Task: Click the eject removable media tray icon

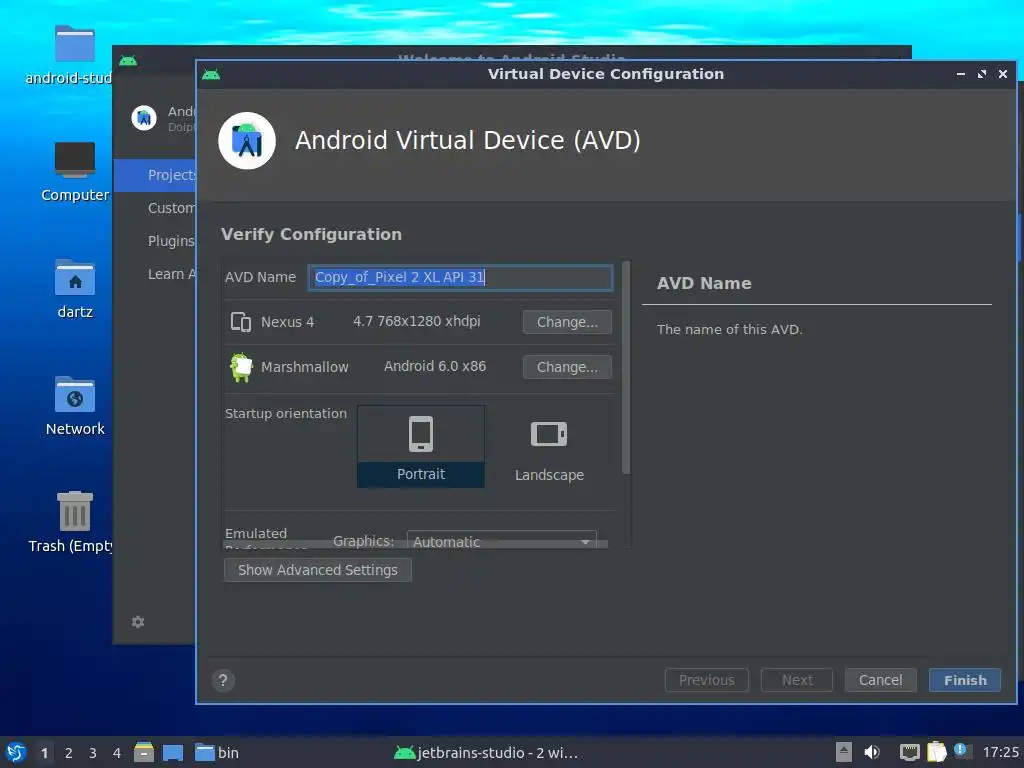Action: pos(843,752)
